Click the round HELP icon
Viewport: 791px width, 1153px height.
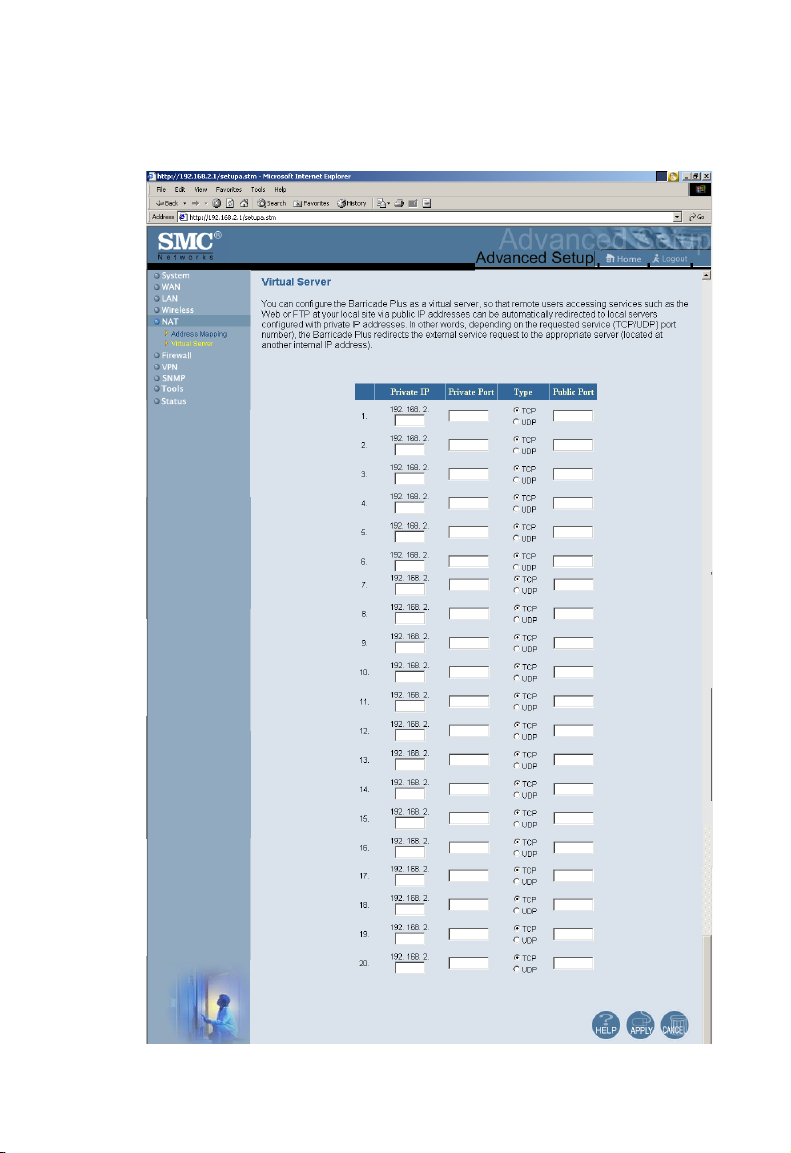606,1025
